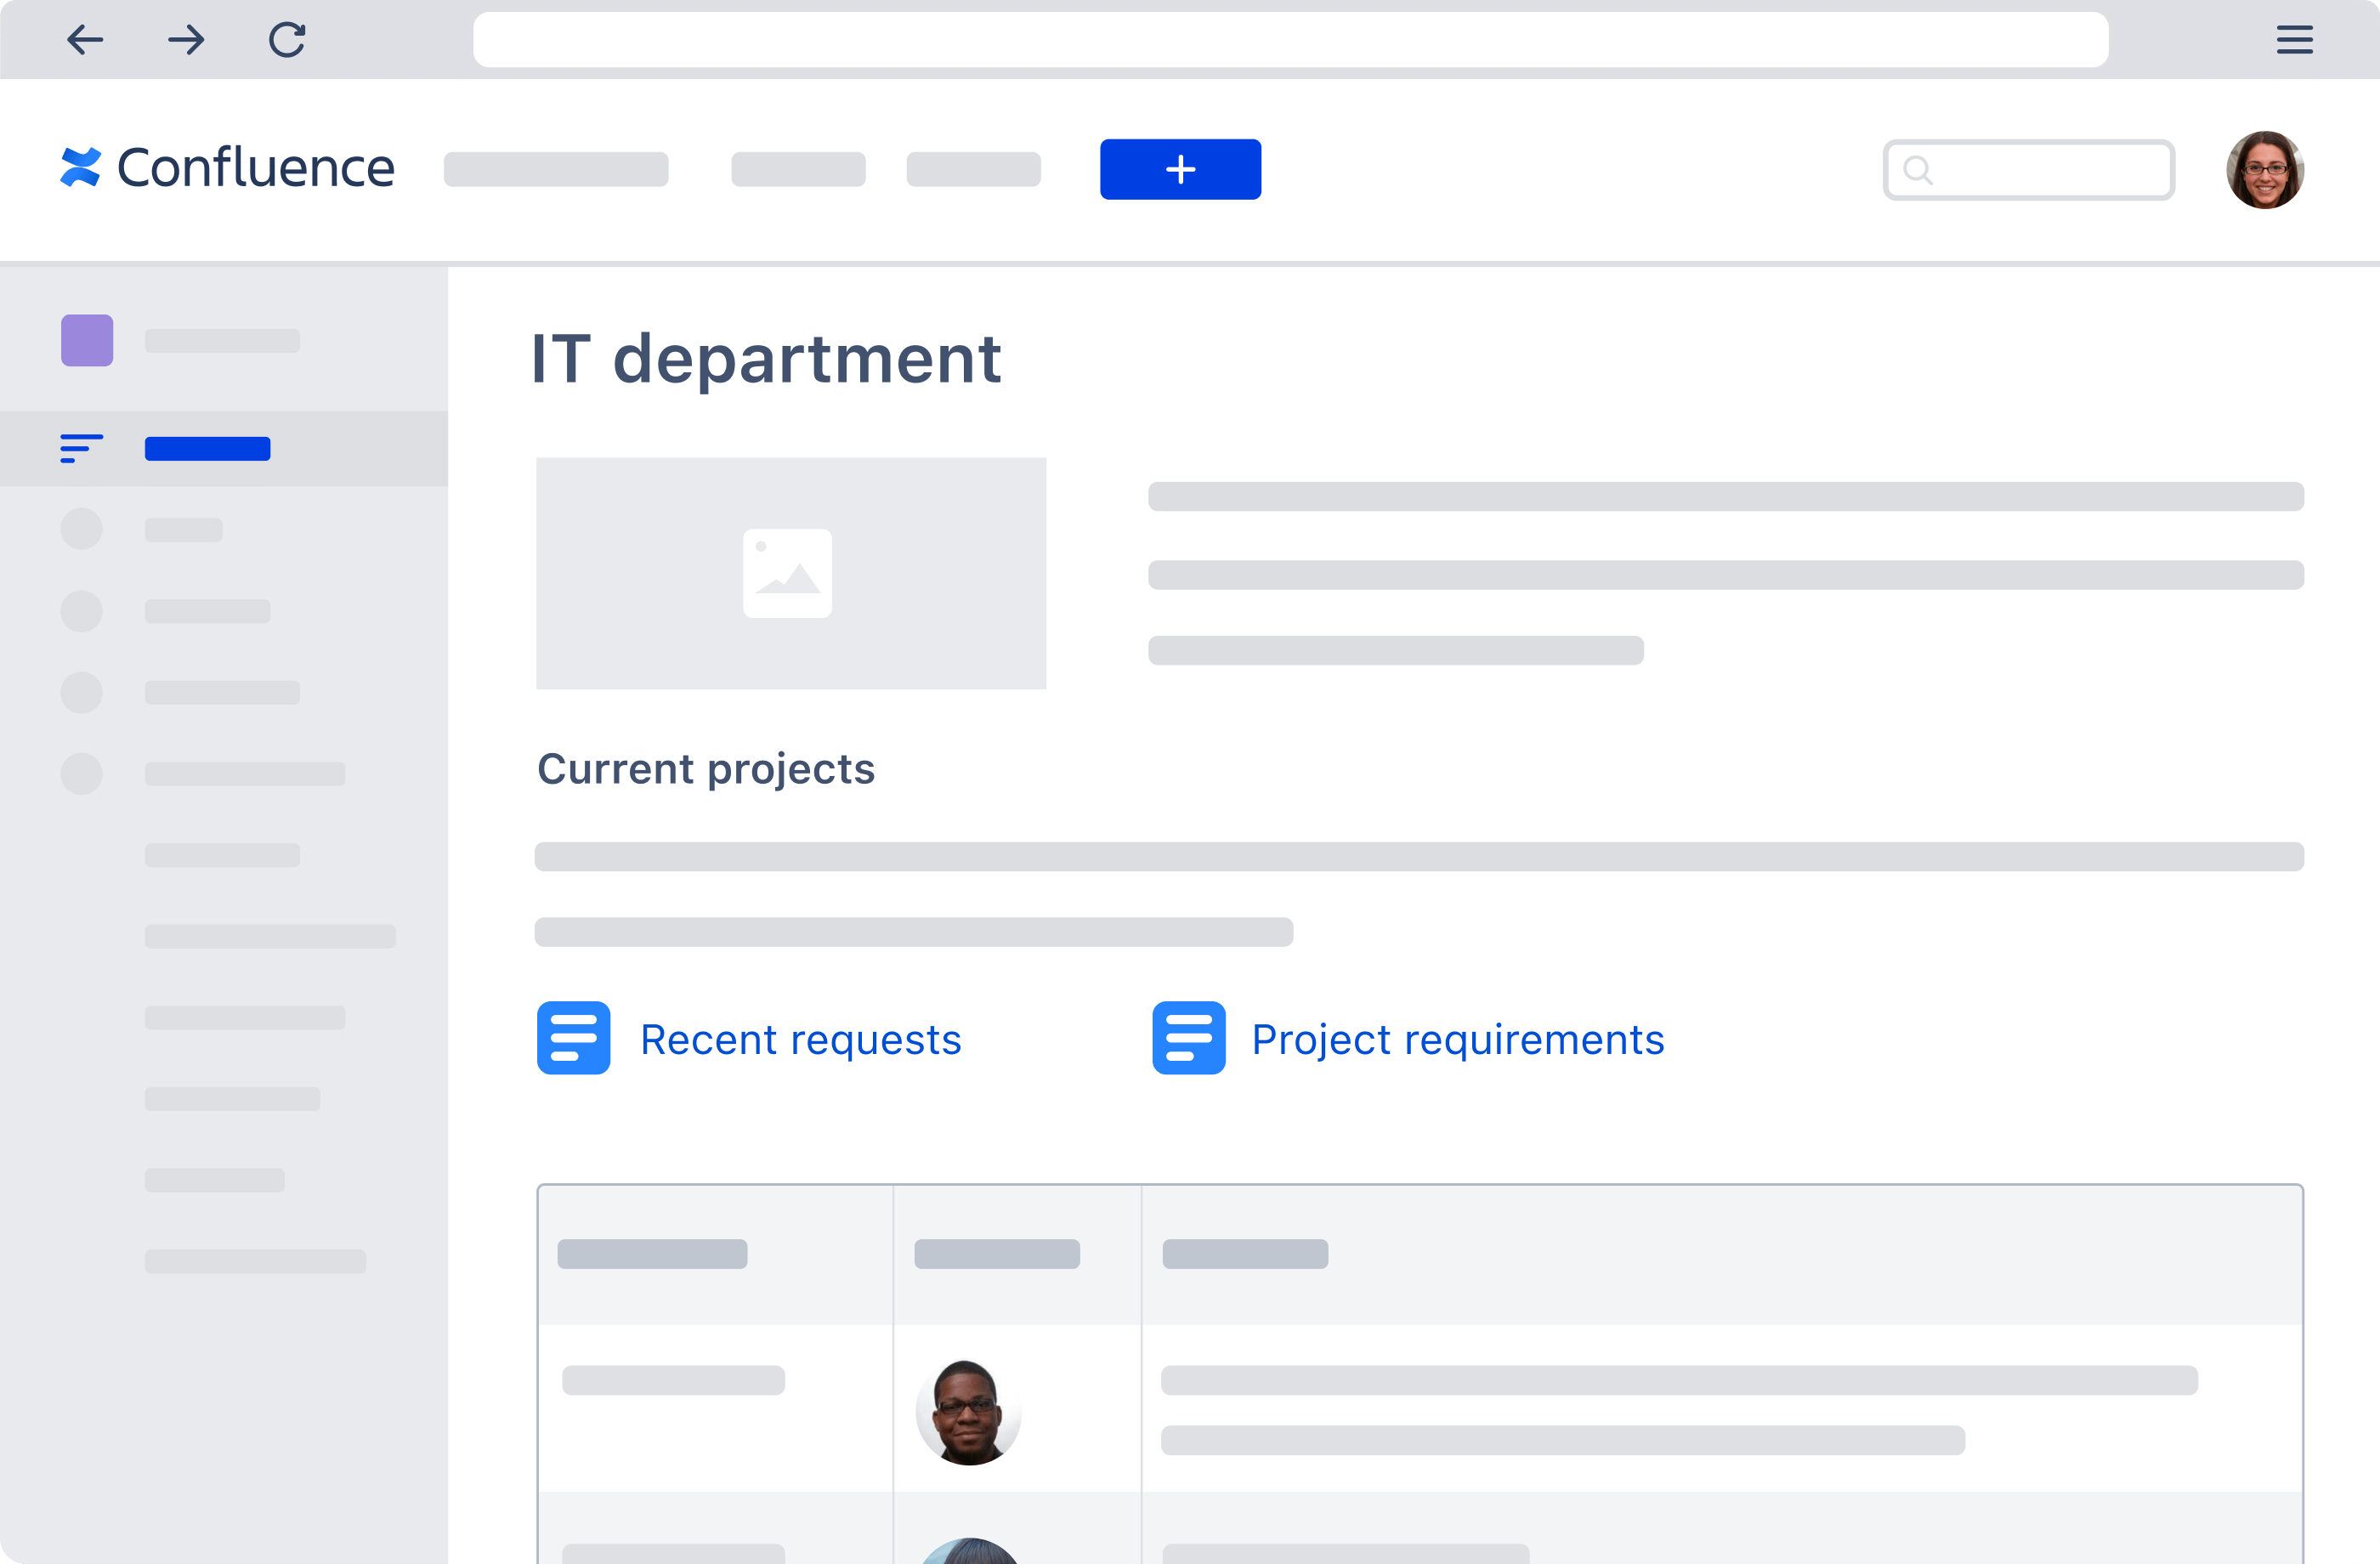The height and width of the screenshot is (1564, 2380).
Task: Click the purple space icon in sidebar
Action: tap(87, 341)
